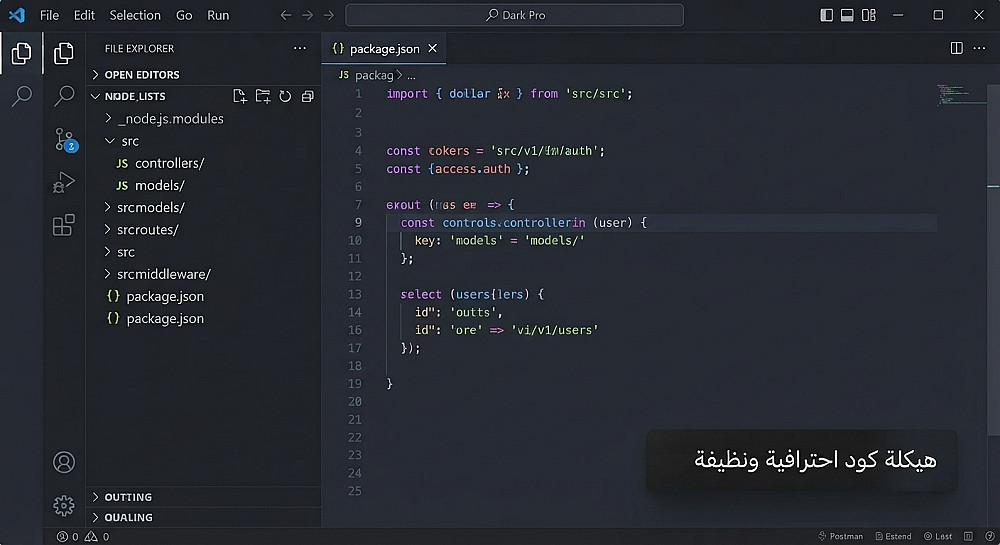Screen dimensions: 1000x545
Task: Open the Extensions view icon
Action: click(x=64, y=224)
